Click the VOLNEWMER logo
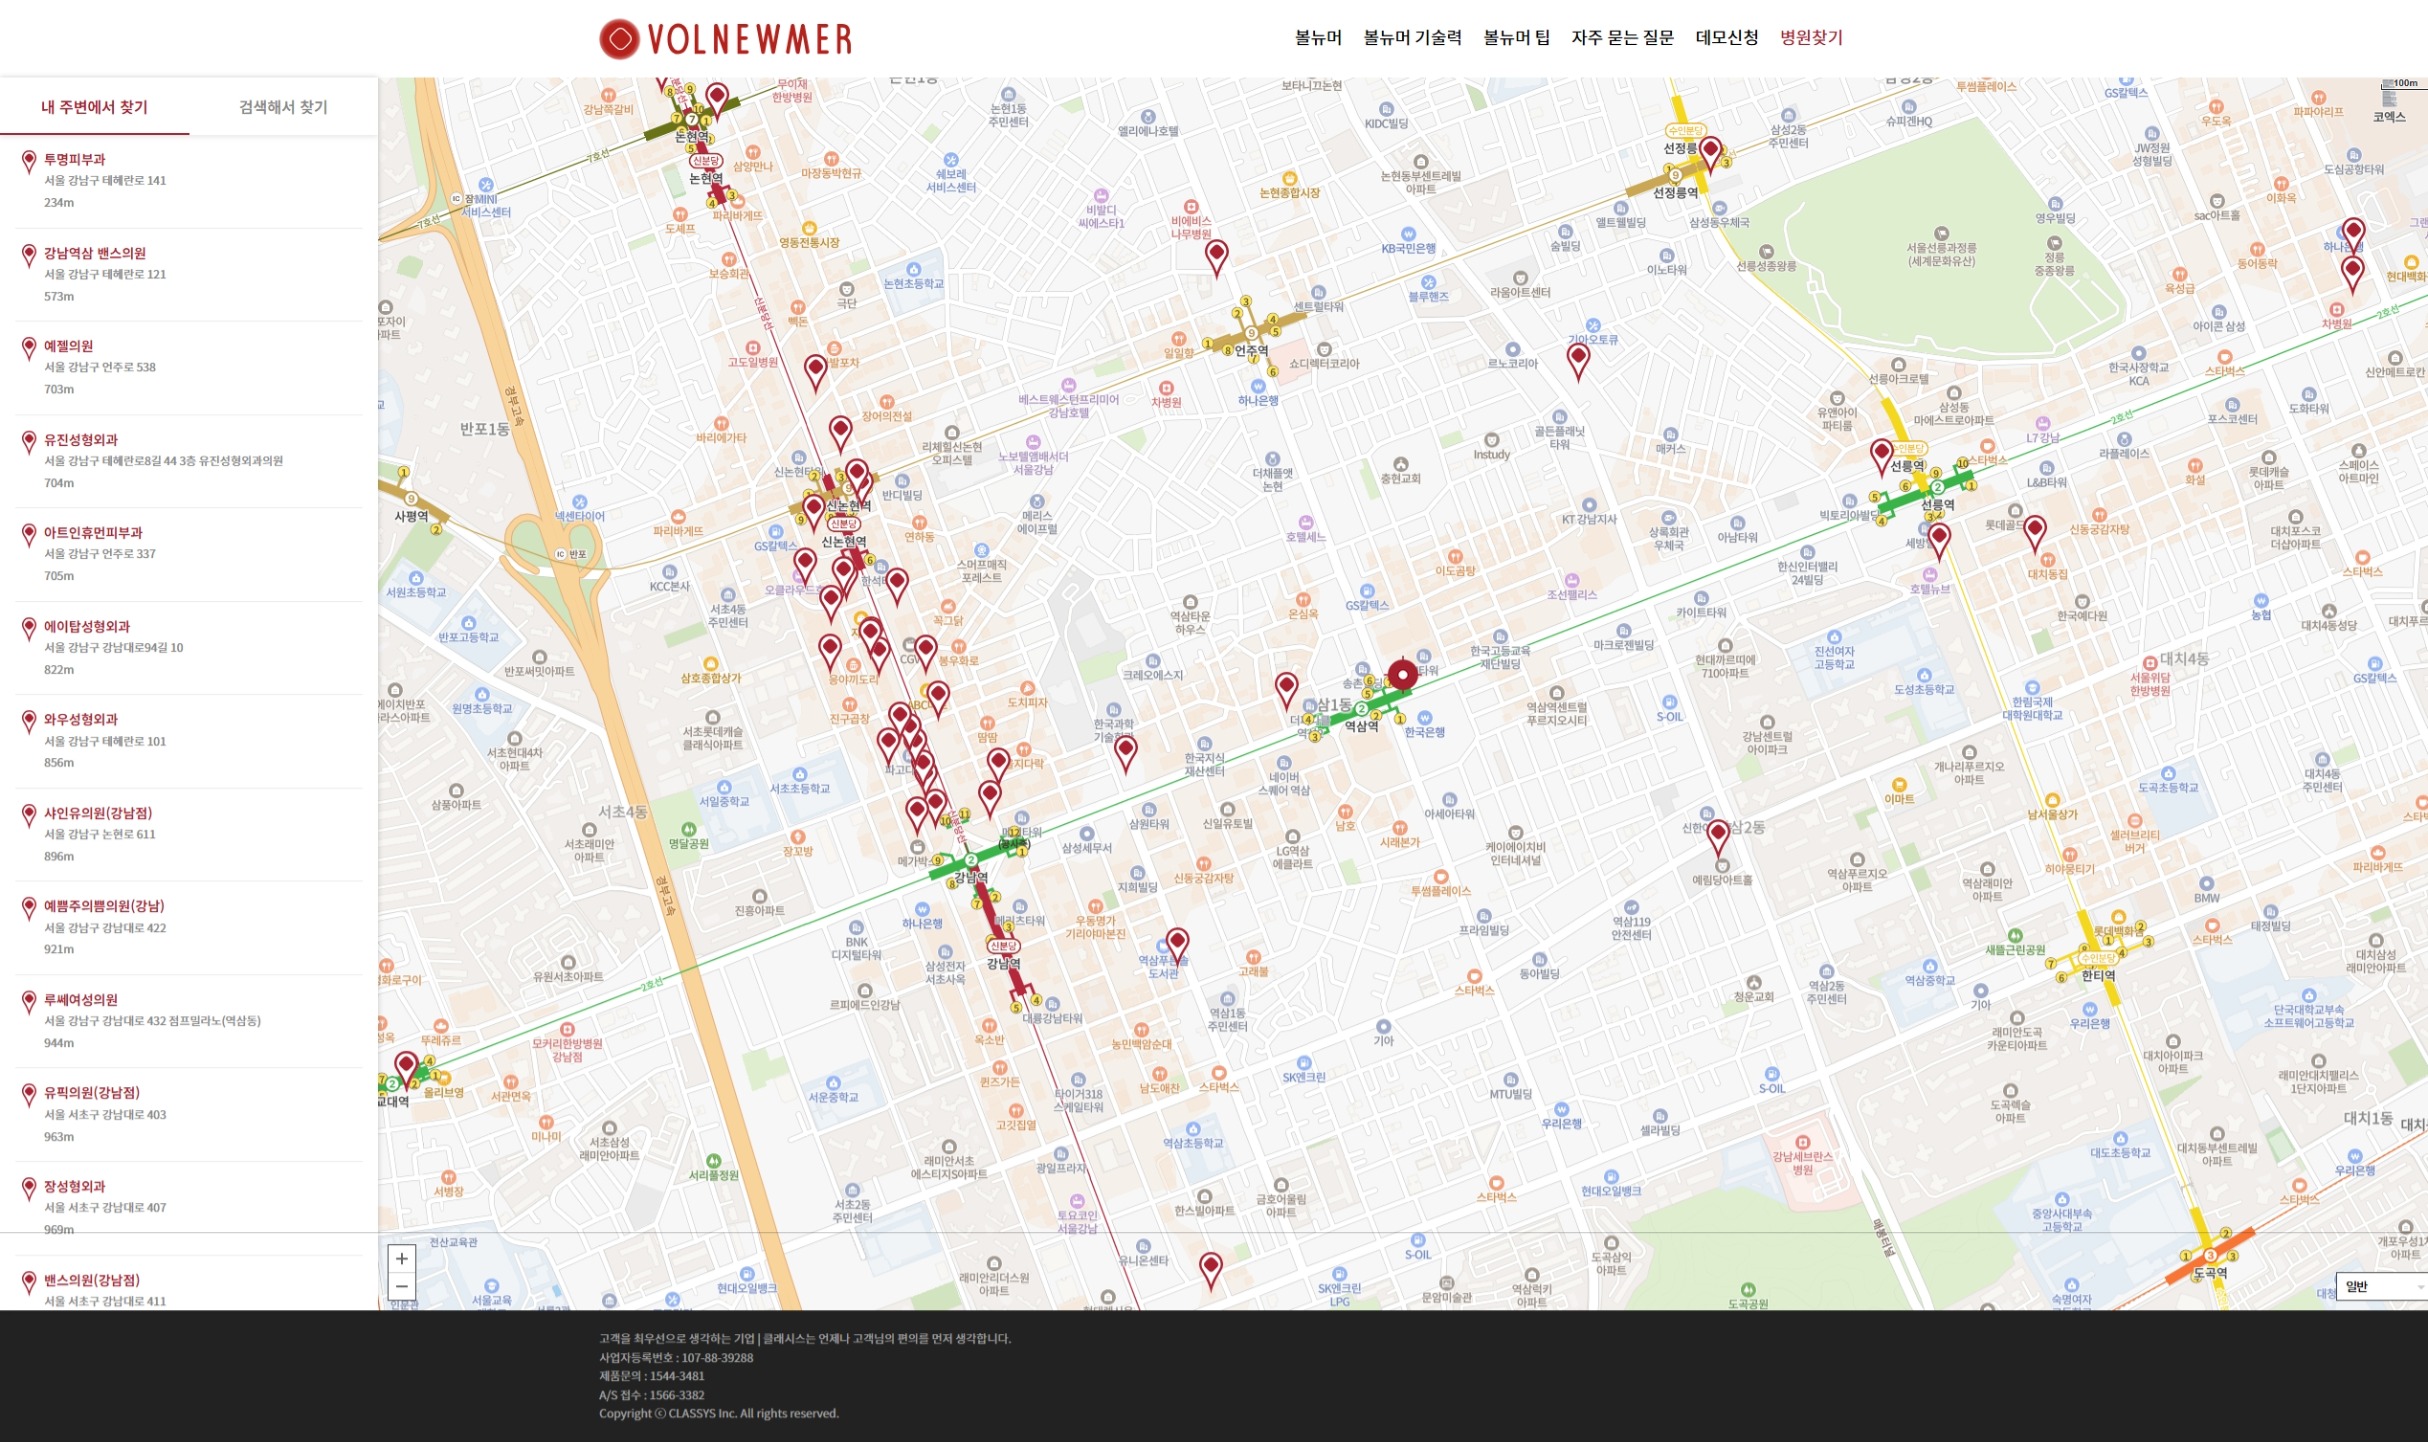This screenshot has height=1442, width=2428. point(726,39)
